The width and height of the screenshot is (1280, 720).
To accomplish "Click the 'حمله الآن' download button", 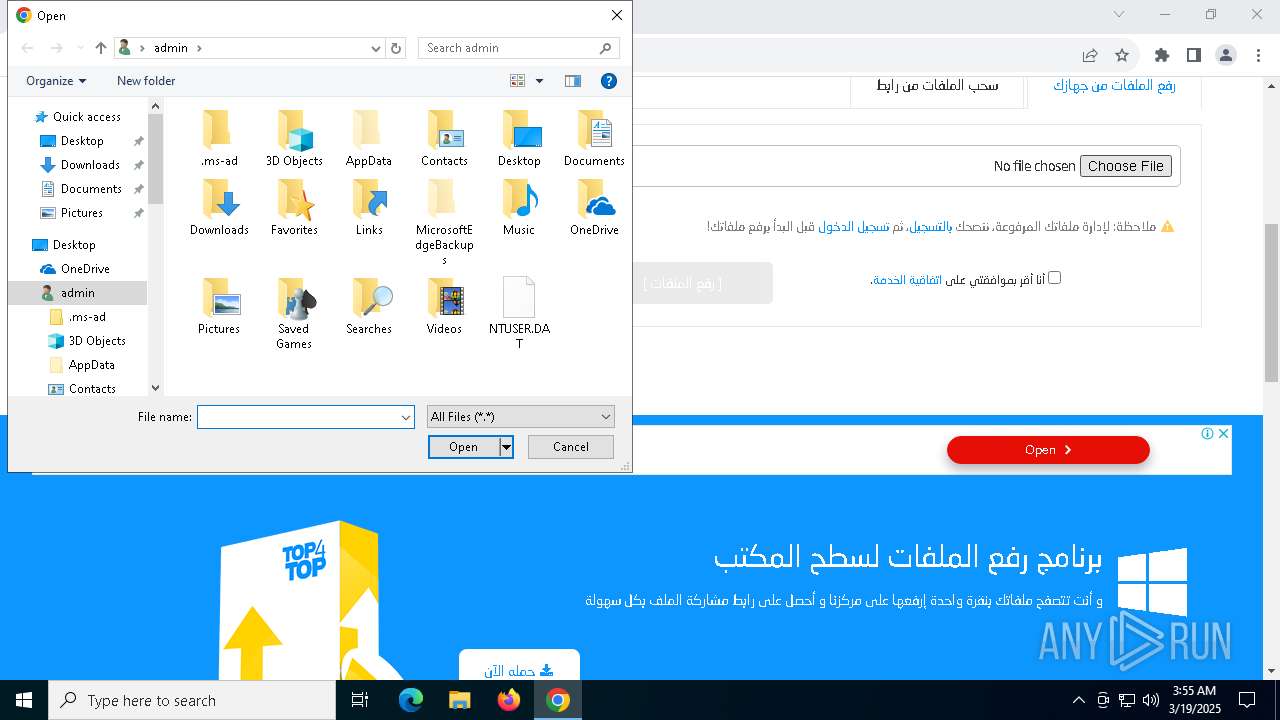I will click(519, 670).
